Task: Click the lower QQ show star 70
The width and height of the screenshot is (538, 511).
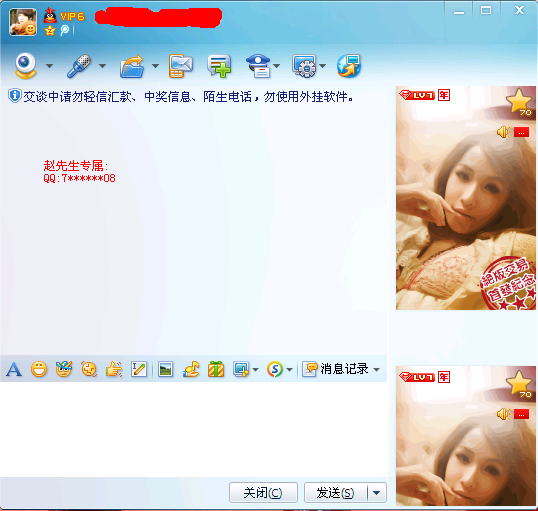Action: click(x=519, y=384)
